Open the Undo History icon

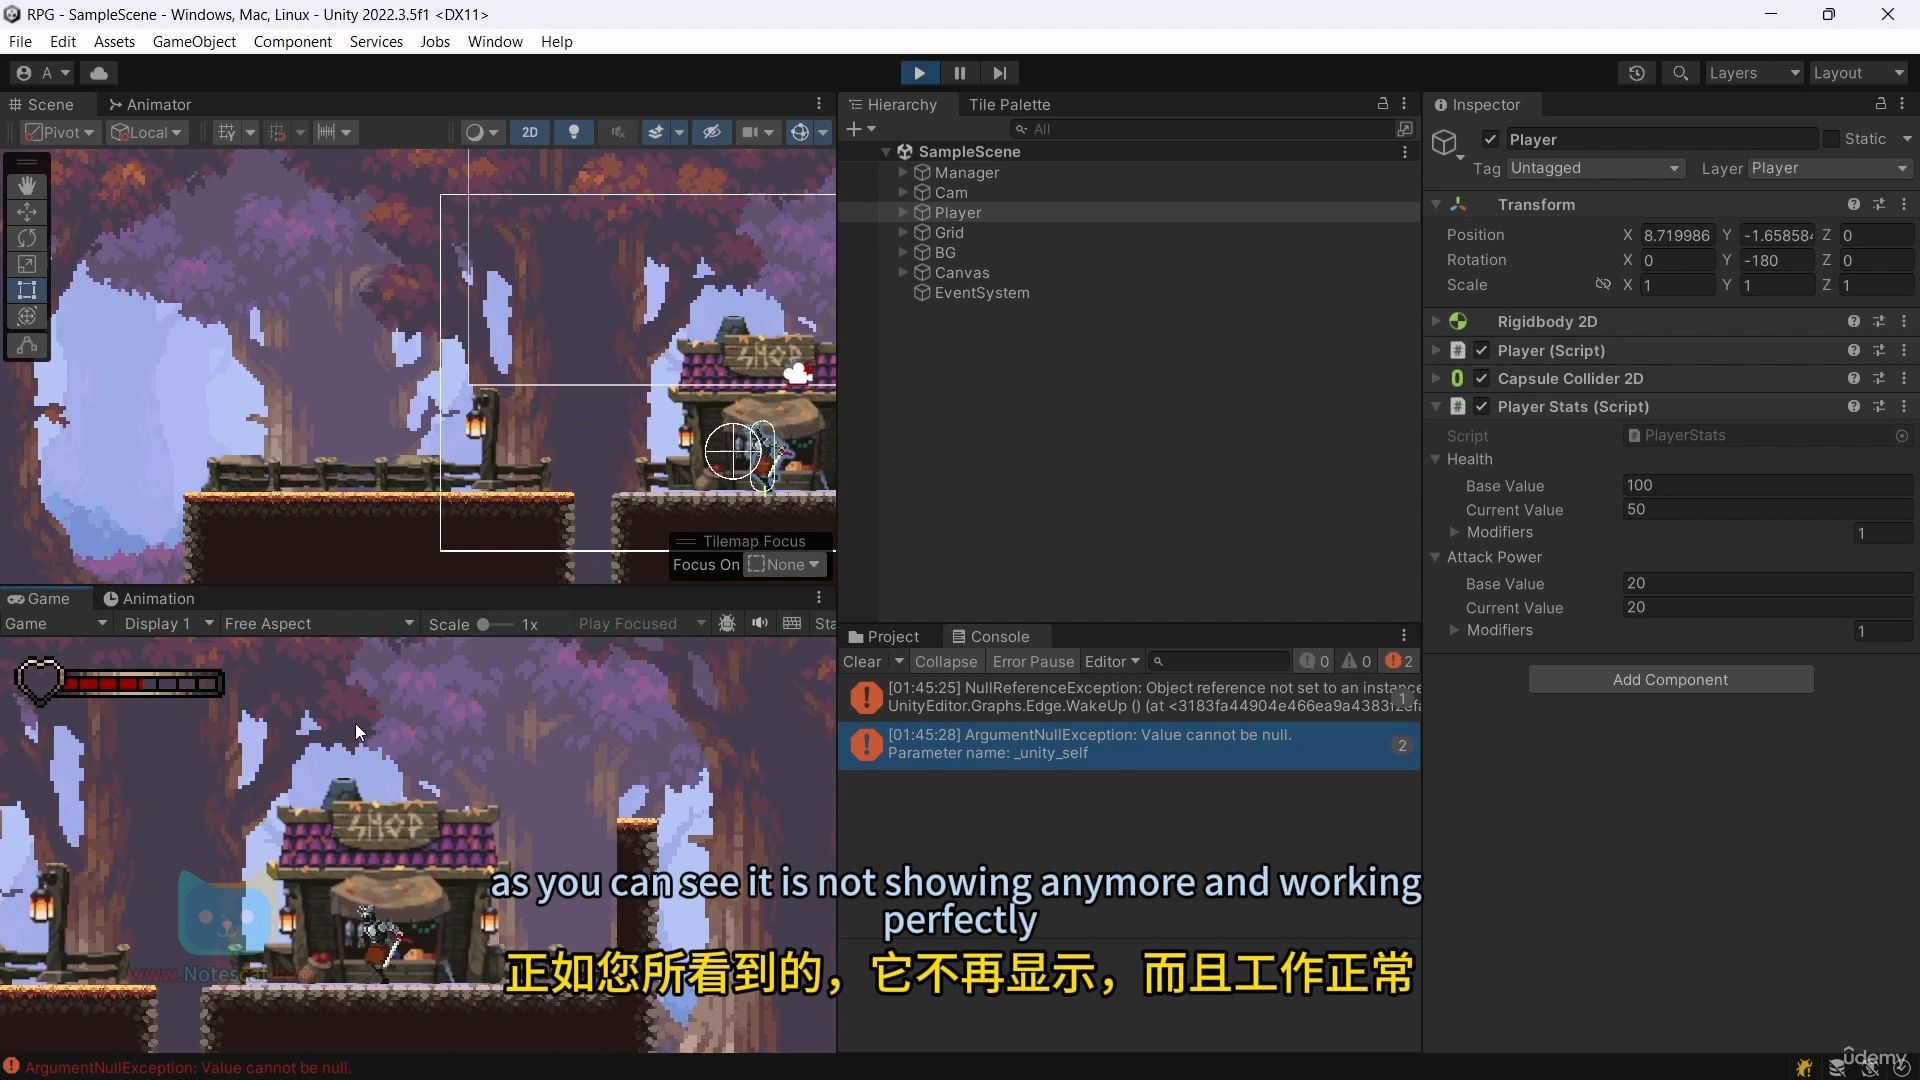coord(1637,73)
